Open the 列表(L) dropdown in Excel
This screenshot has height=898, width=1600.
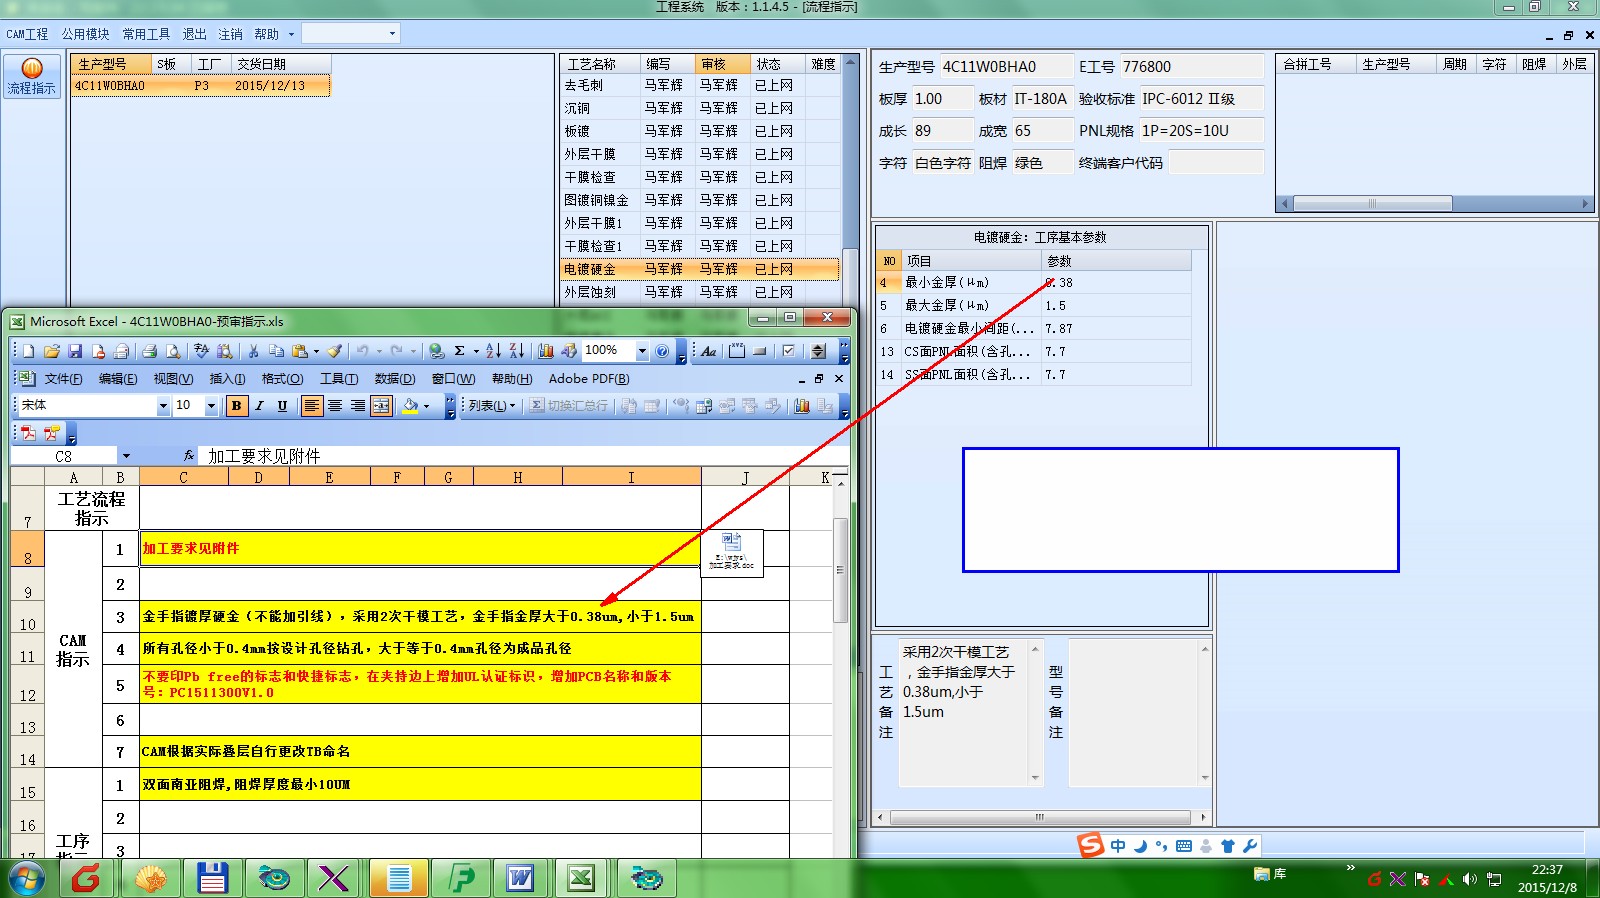point(491,405)
